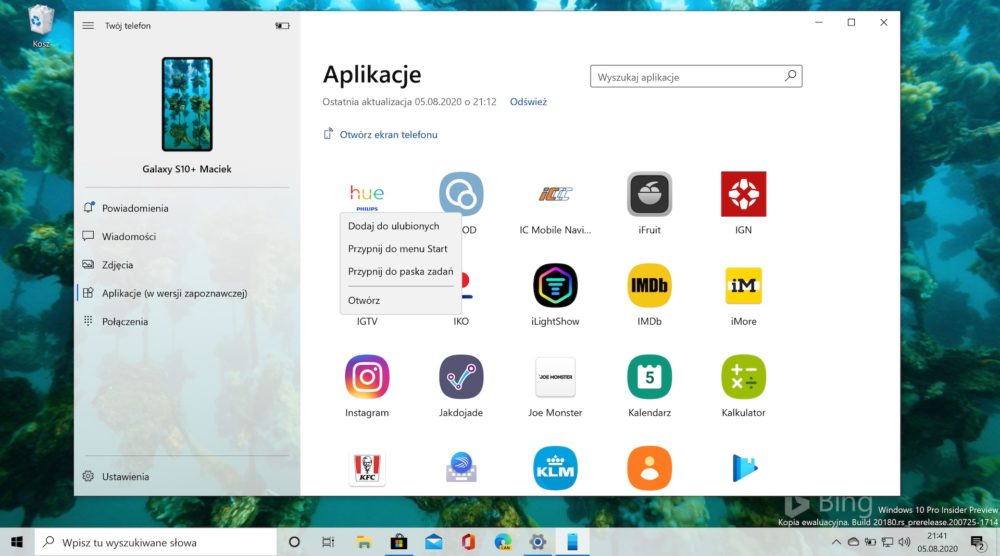Open the KLM app icon
Screen dimensions: 1000x556
click(555, 469)
